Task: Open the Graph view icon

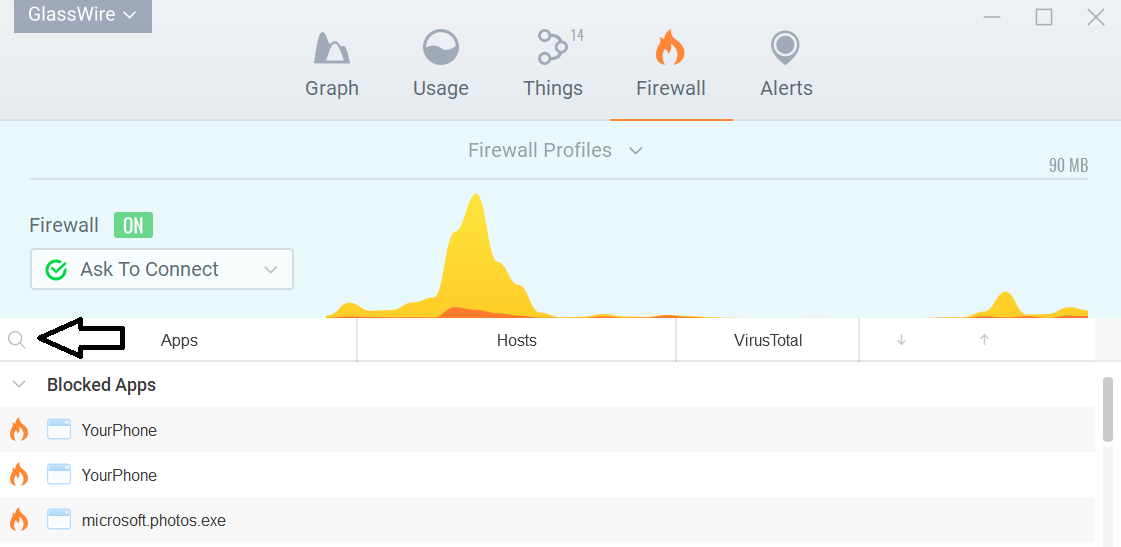Action: pyautogui.click(x=332, y=48)
